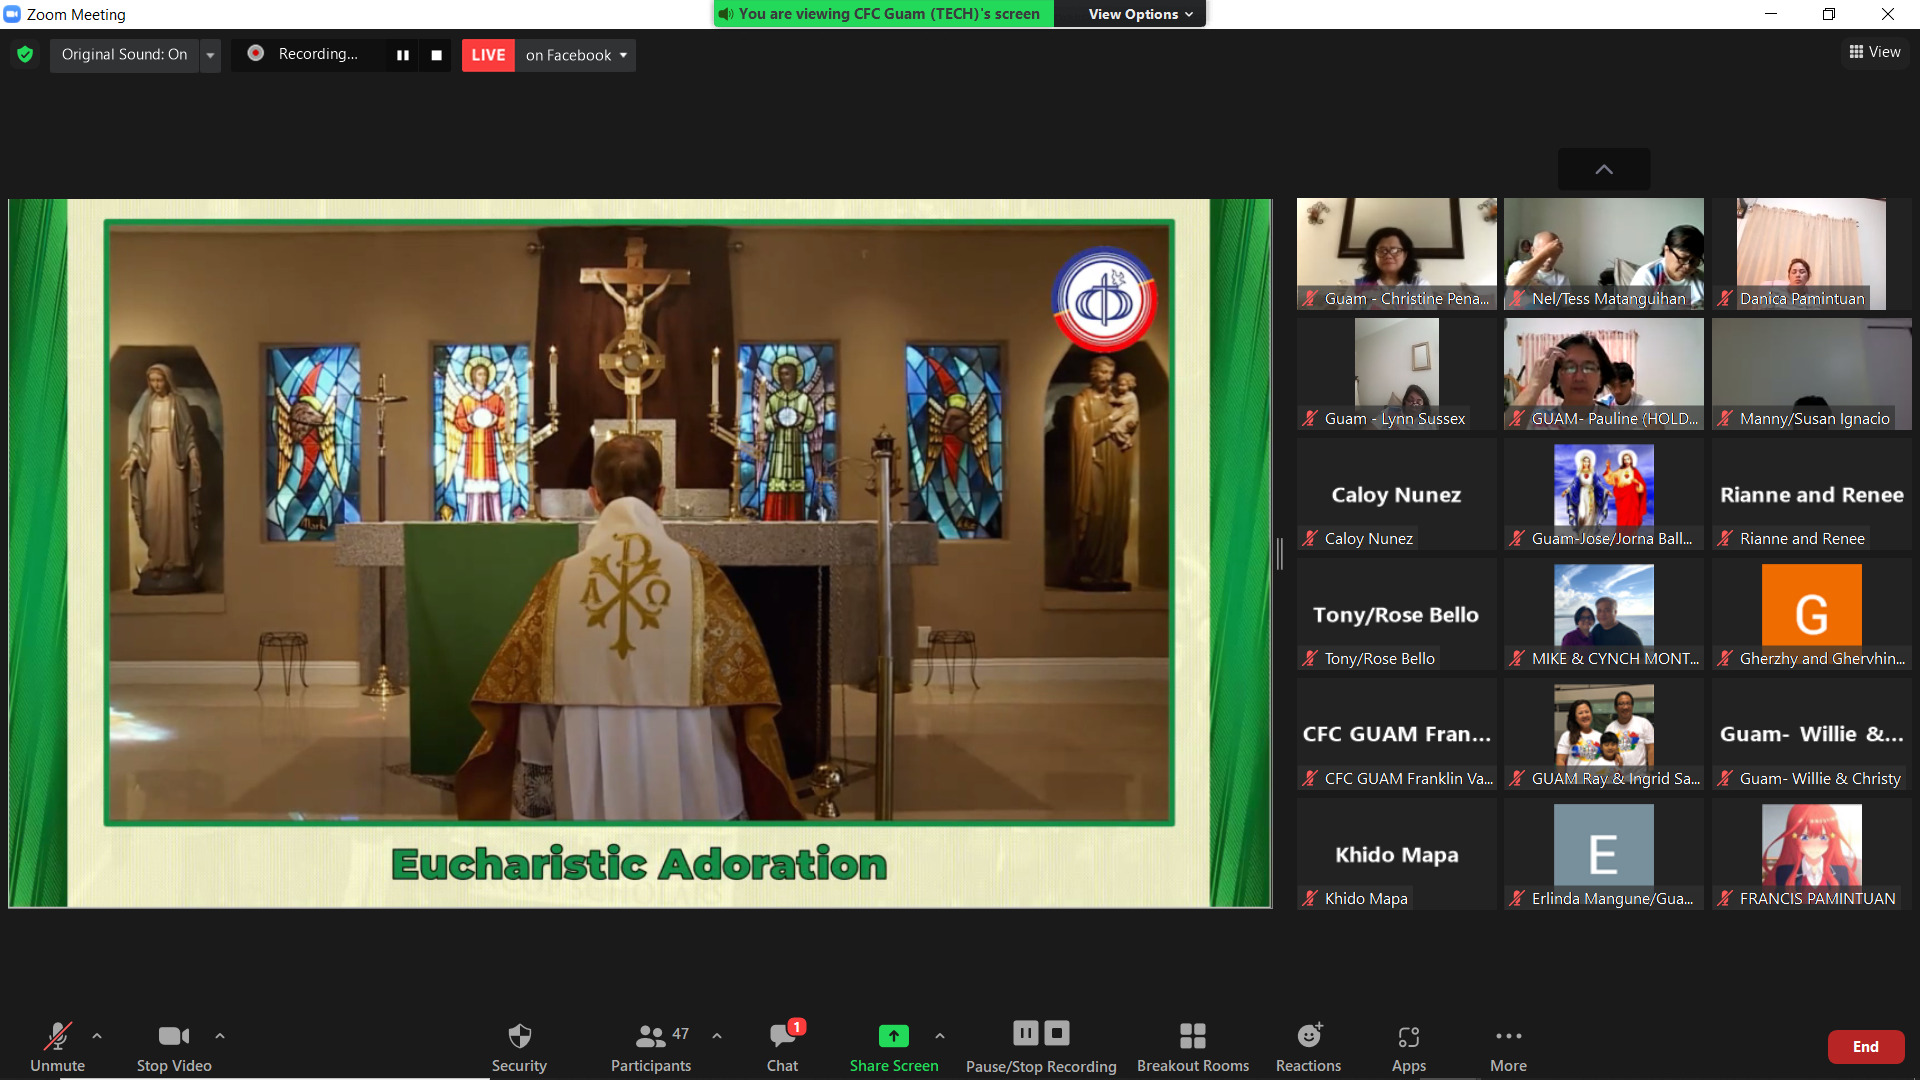
Task: Open audio options caret beside Unmute
Action: click(x=97, y=1036)
